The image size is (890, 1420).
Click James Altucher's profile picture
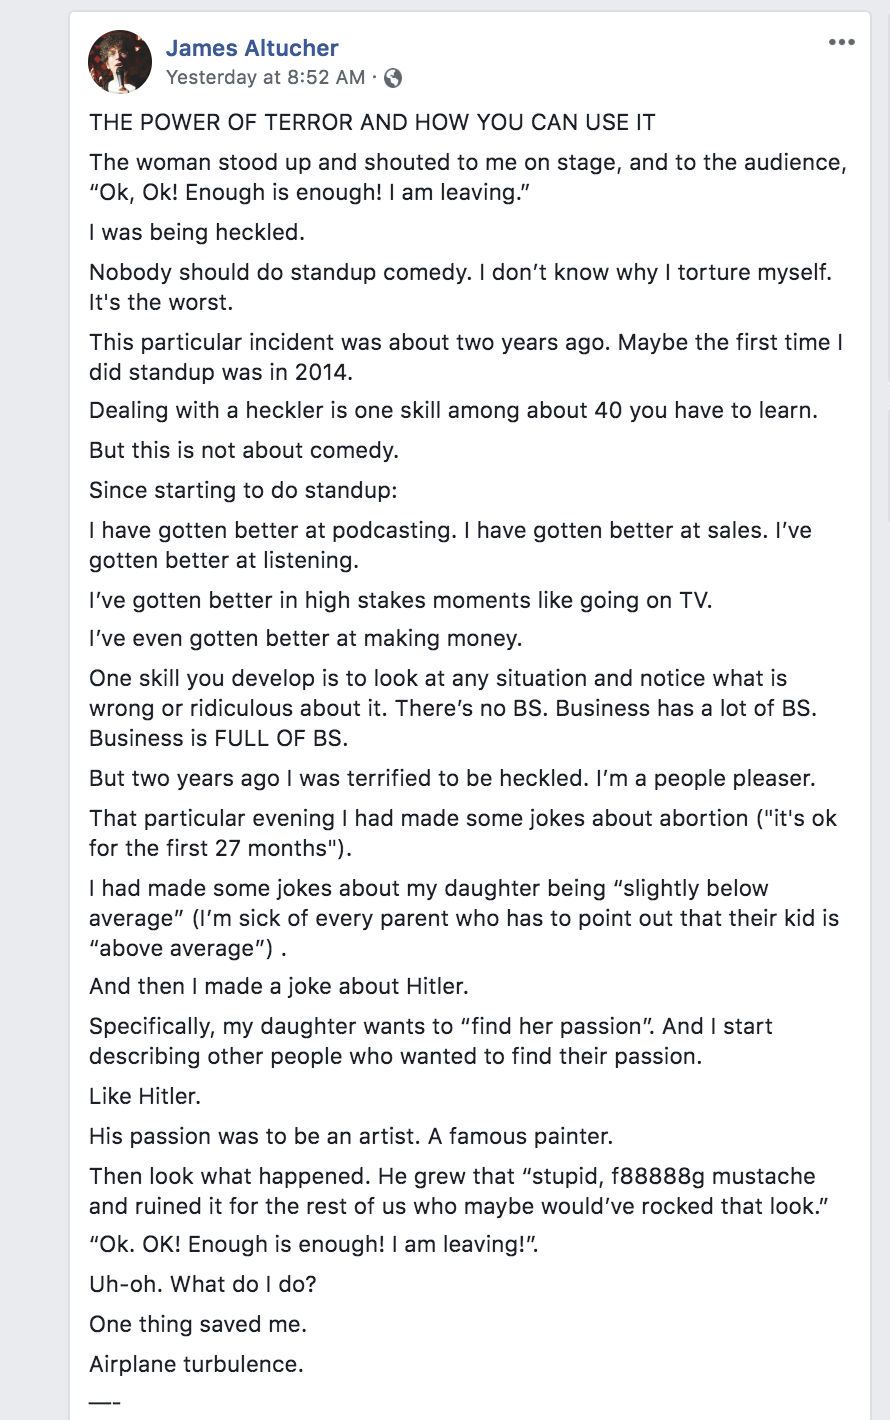point(120,62)
